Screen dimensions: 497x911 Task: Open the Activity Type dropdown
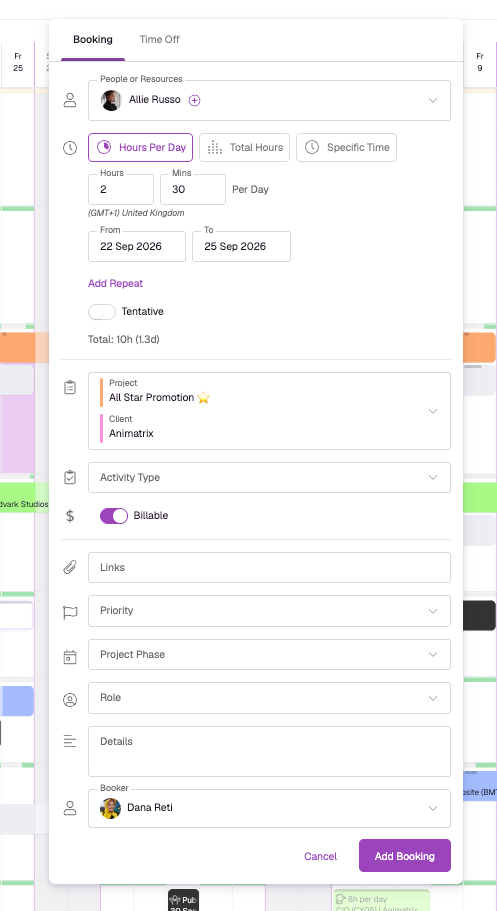point(269,478)
